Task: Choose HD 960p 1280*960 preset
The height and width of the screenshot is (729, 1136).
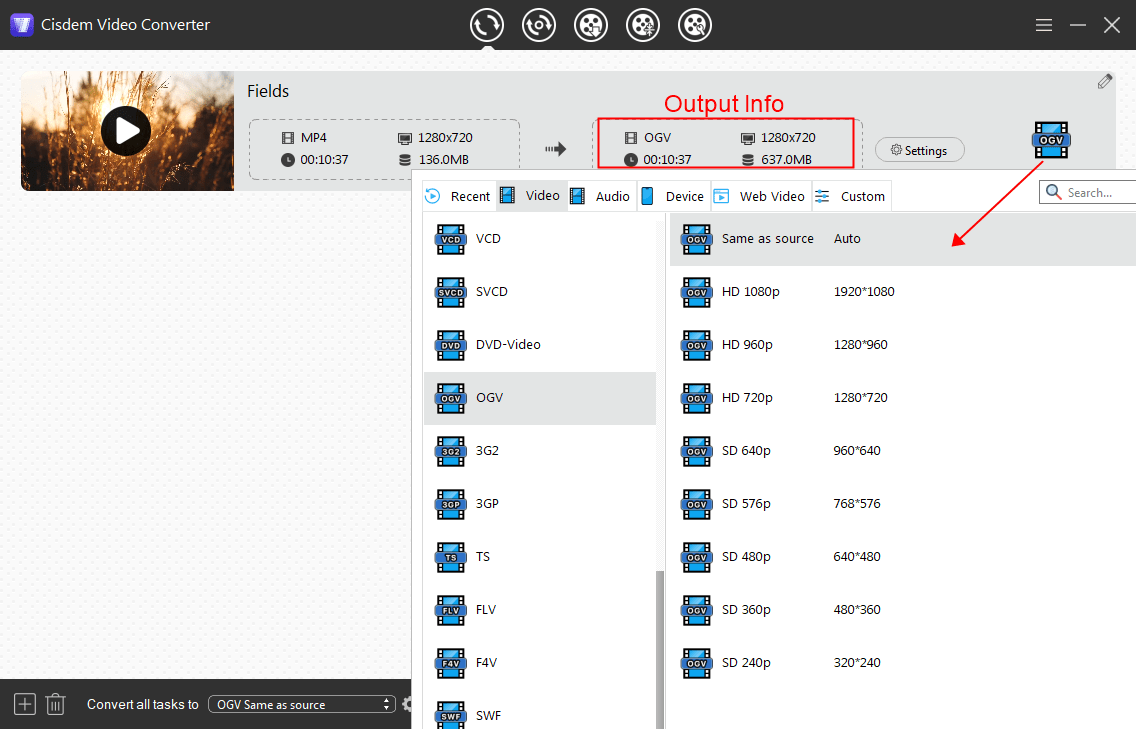Action: pyautogui.click(x=903, y=345)
